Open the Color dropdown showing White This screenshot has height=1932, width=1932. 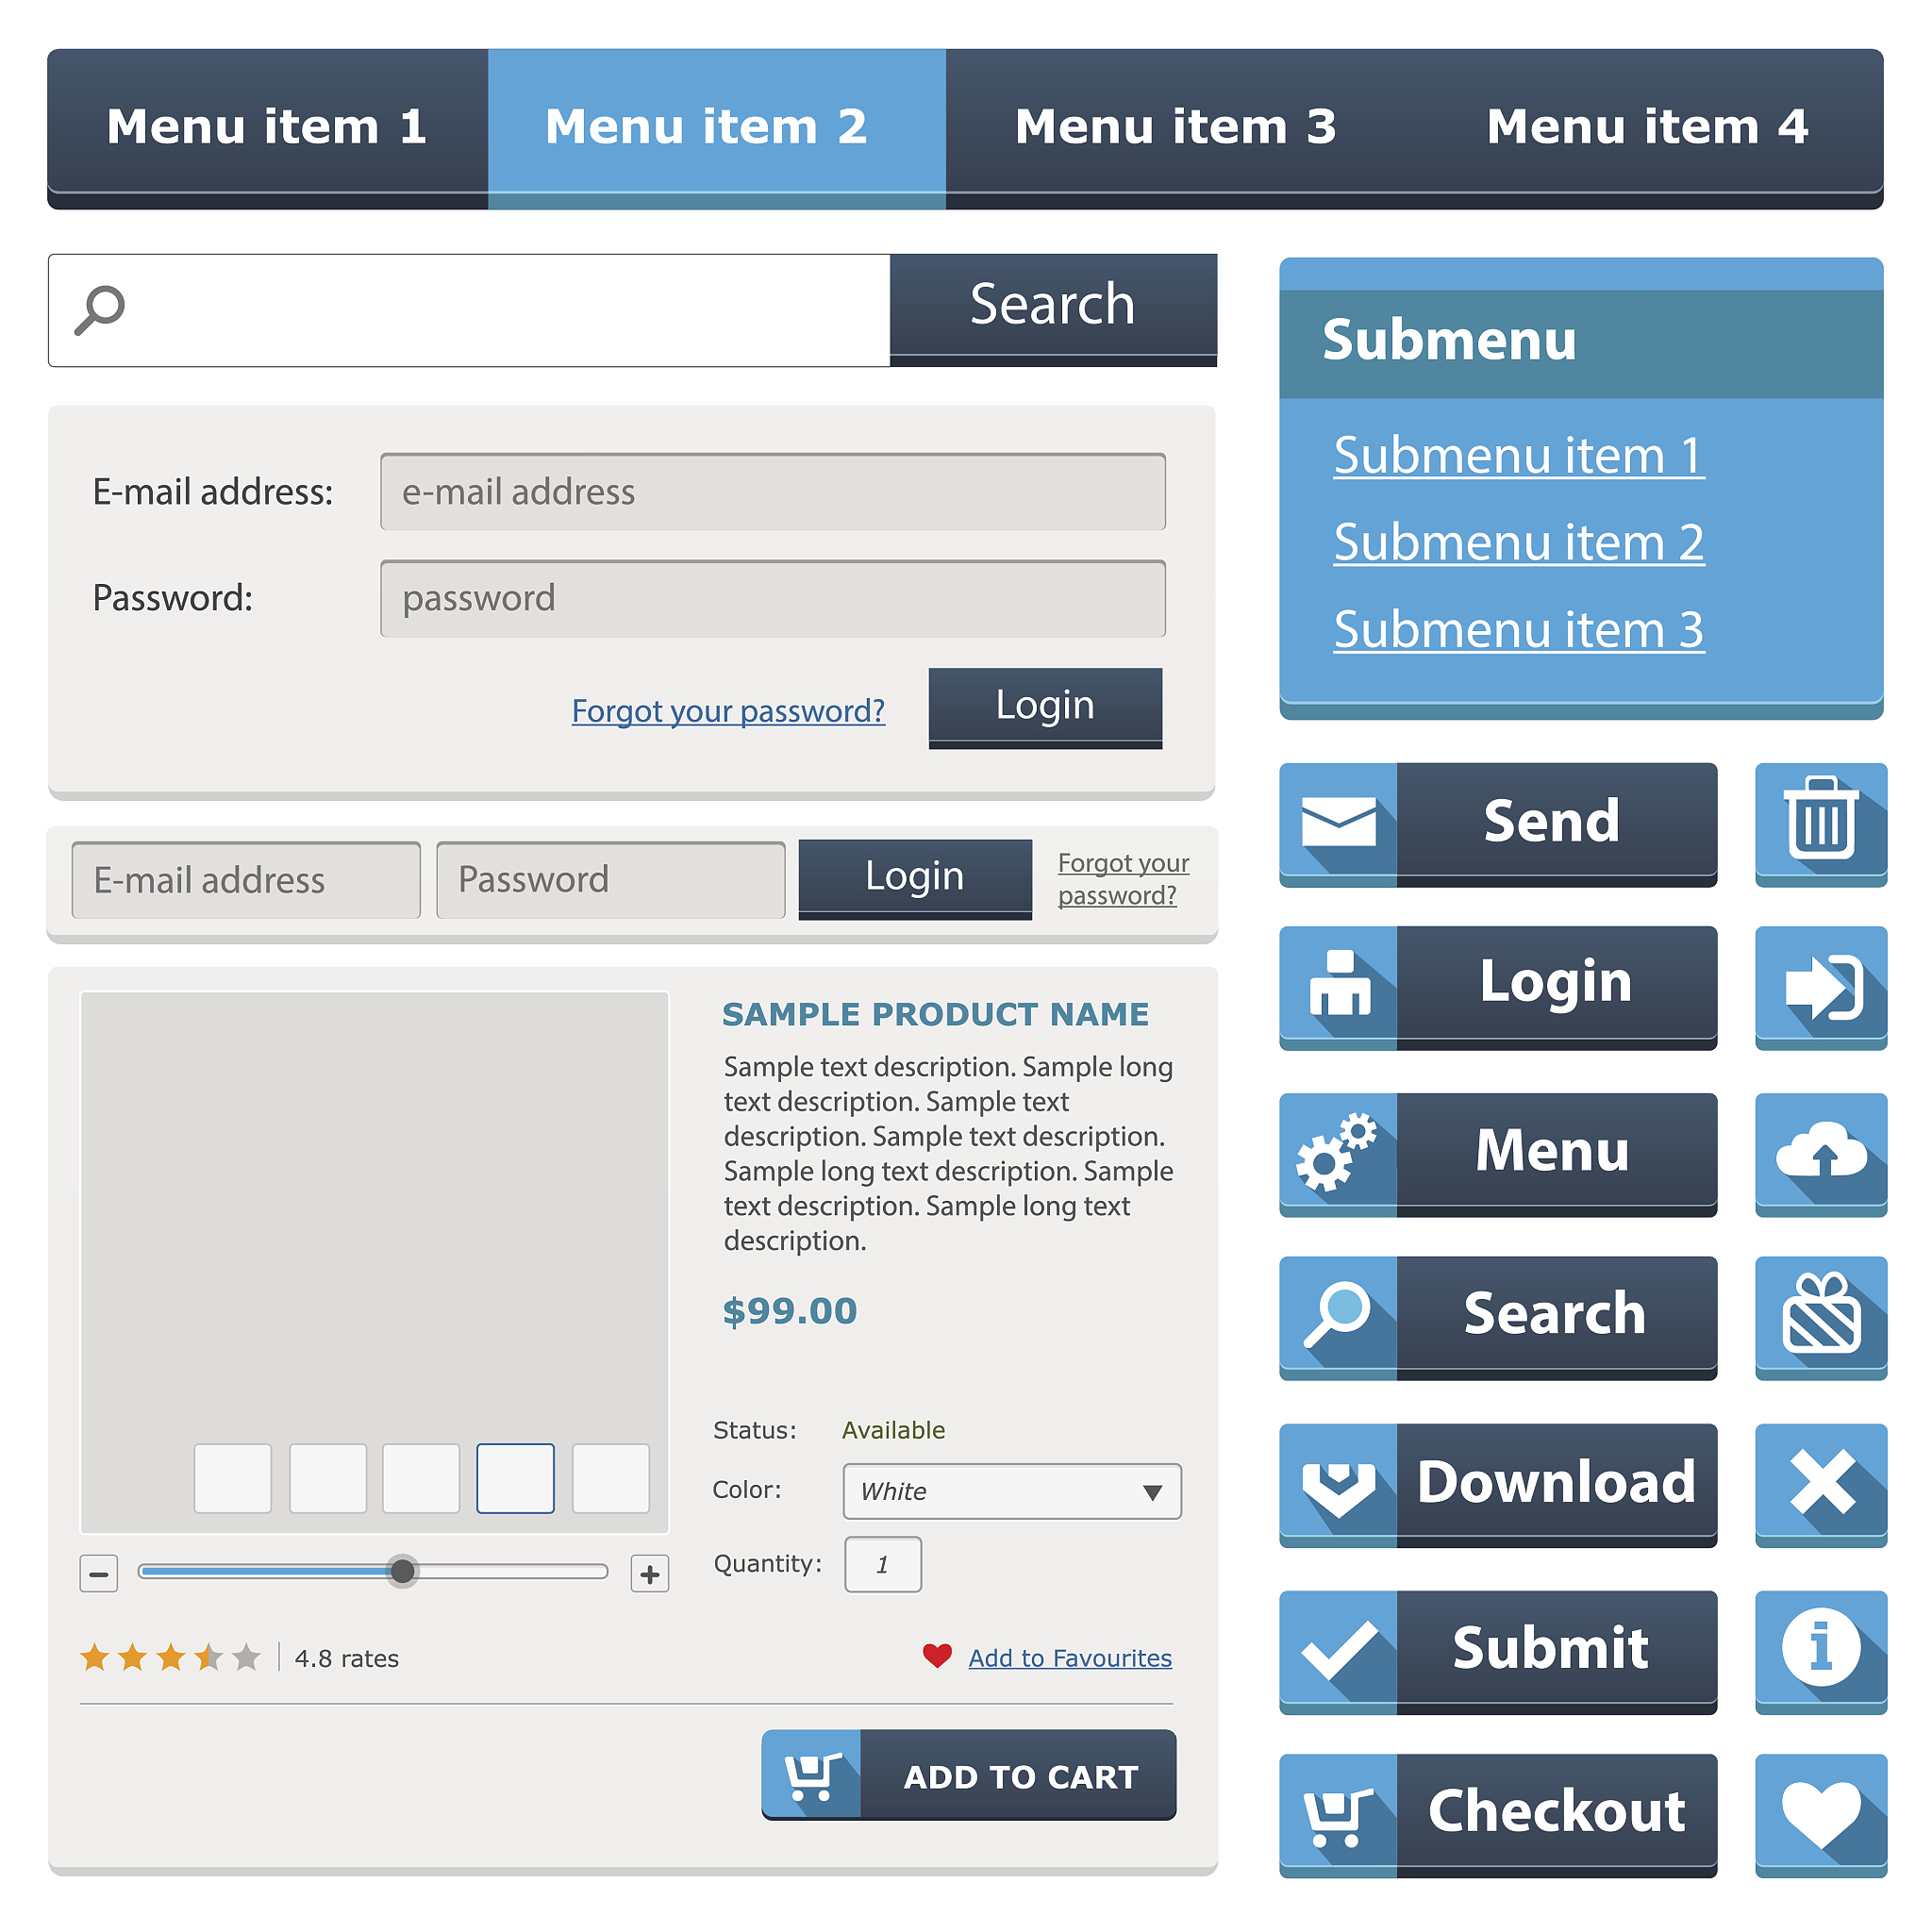[x=1011, y=1491]
